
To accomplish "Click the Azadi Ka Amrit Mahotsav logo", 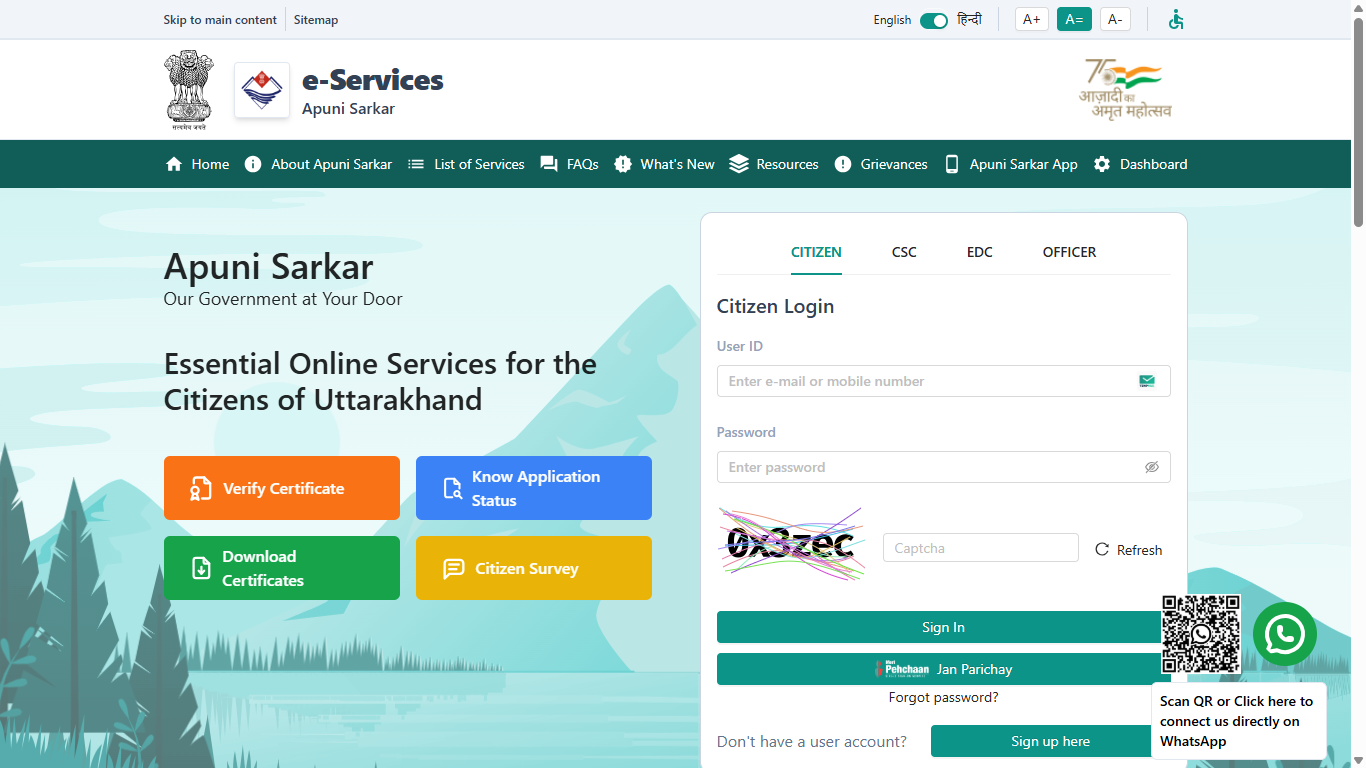I will tap(1125, 89).
